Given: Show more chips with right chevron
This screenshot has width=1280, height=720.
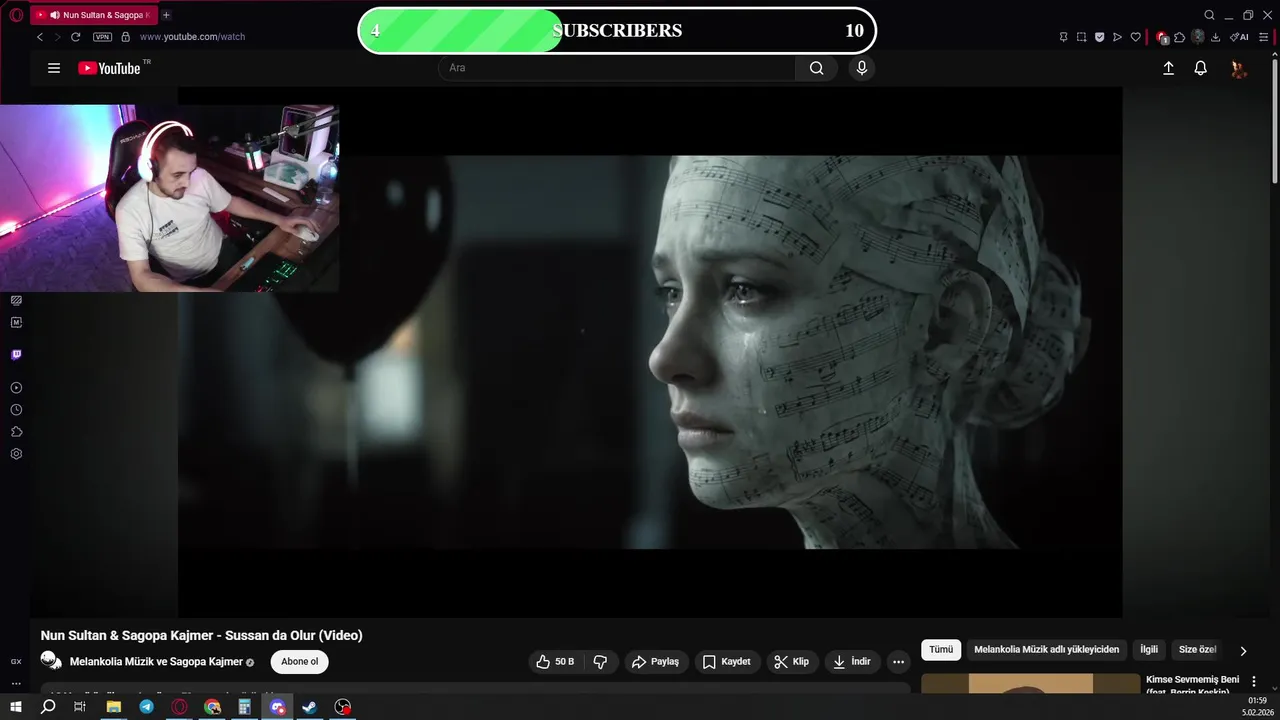Looking at the screenshot, I should coord(1243,651).
